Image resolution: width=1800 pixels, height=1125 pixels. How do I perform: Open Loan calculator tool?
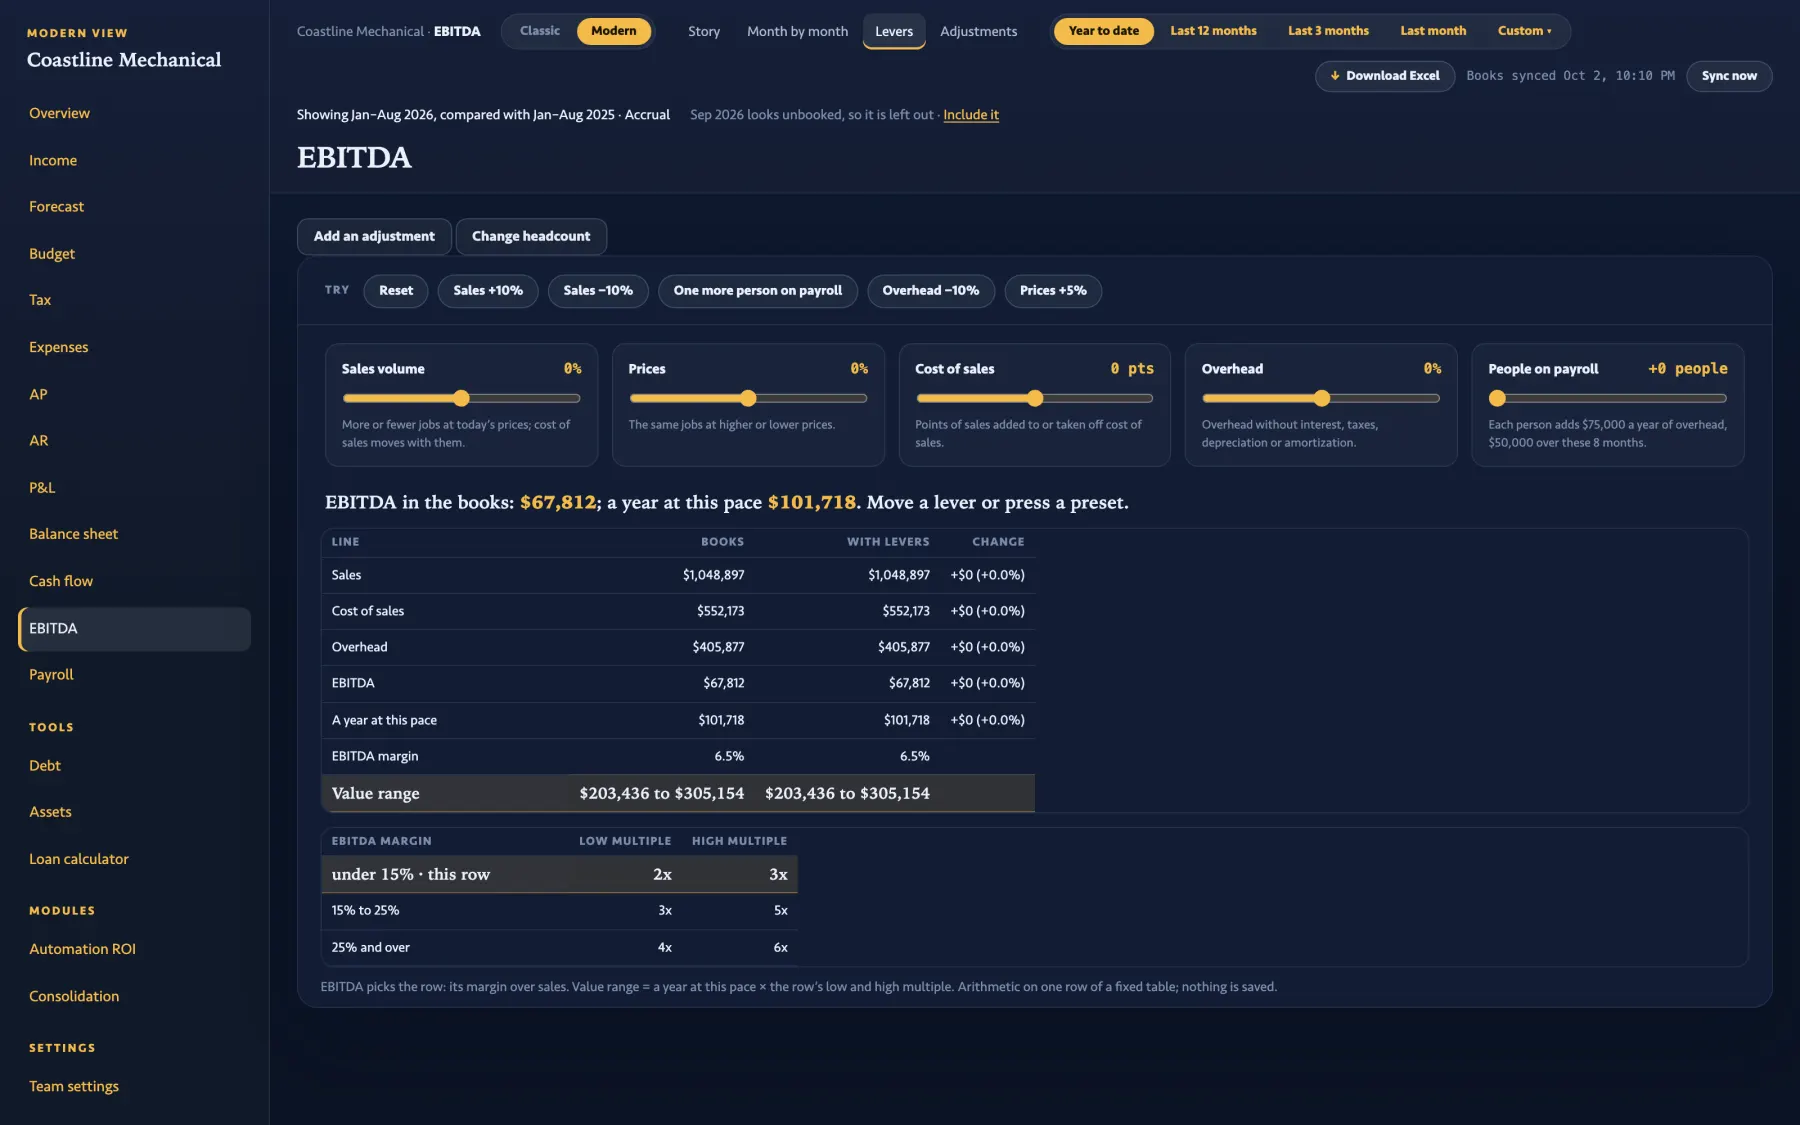[x=79, y=859]
